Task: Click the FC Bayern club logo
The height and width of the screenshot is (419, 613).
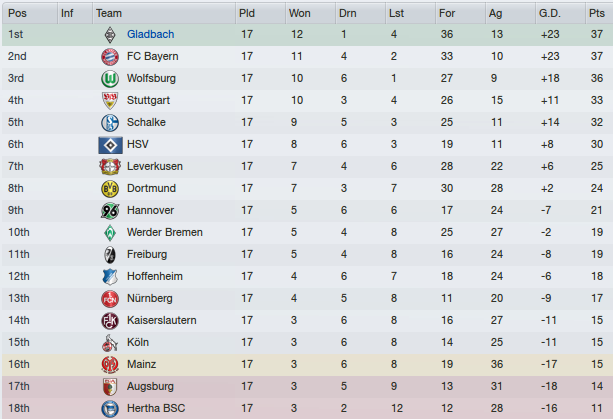Action: click(110, 57)
